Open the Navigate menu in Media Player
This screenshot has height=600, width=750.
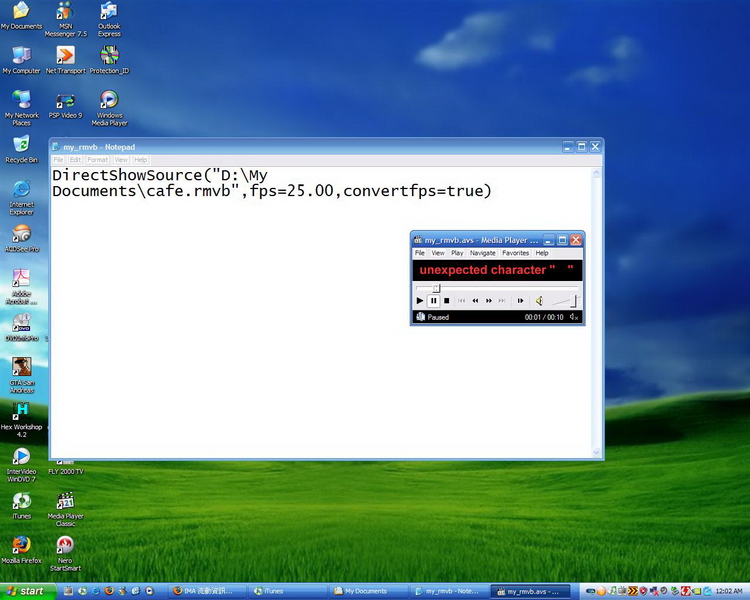click(483, 254)
